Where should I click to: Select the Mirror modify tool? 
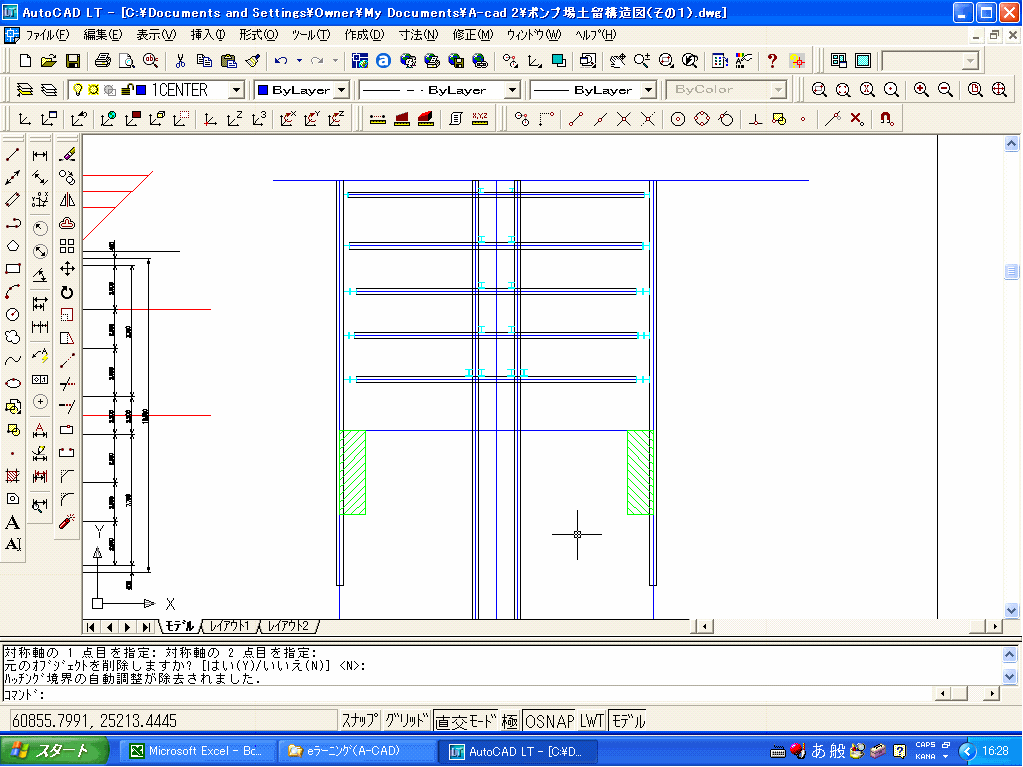pyautogui.click(x=67, y=200)
